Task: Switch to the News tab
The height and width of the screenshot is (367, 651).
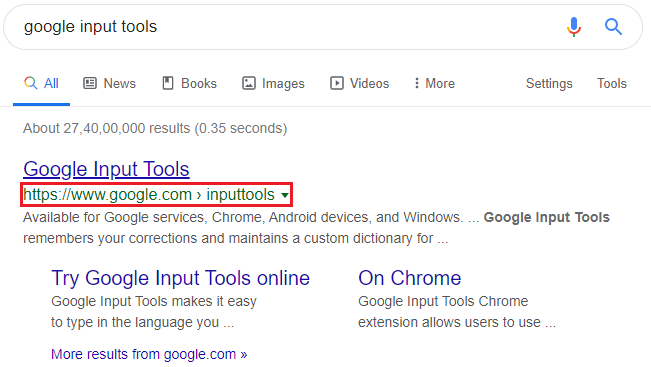Action: pos(110,83)
